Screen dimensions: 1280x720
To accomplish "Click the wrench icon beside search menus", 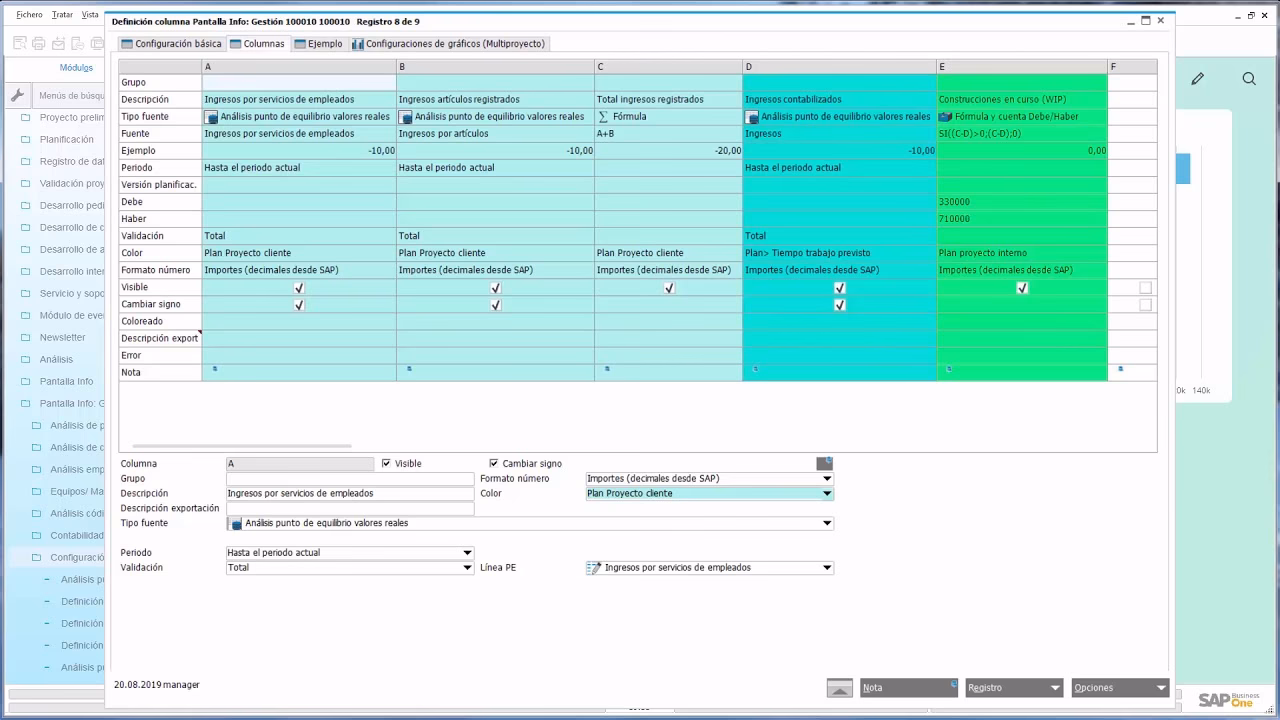I will click(17, 96).
